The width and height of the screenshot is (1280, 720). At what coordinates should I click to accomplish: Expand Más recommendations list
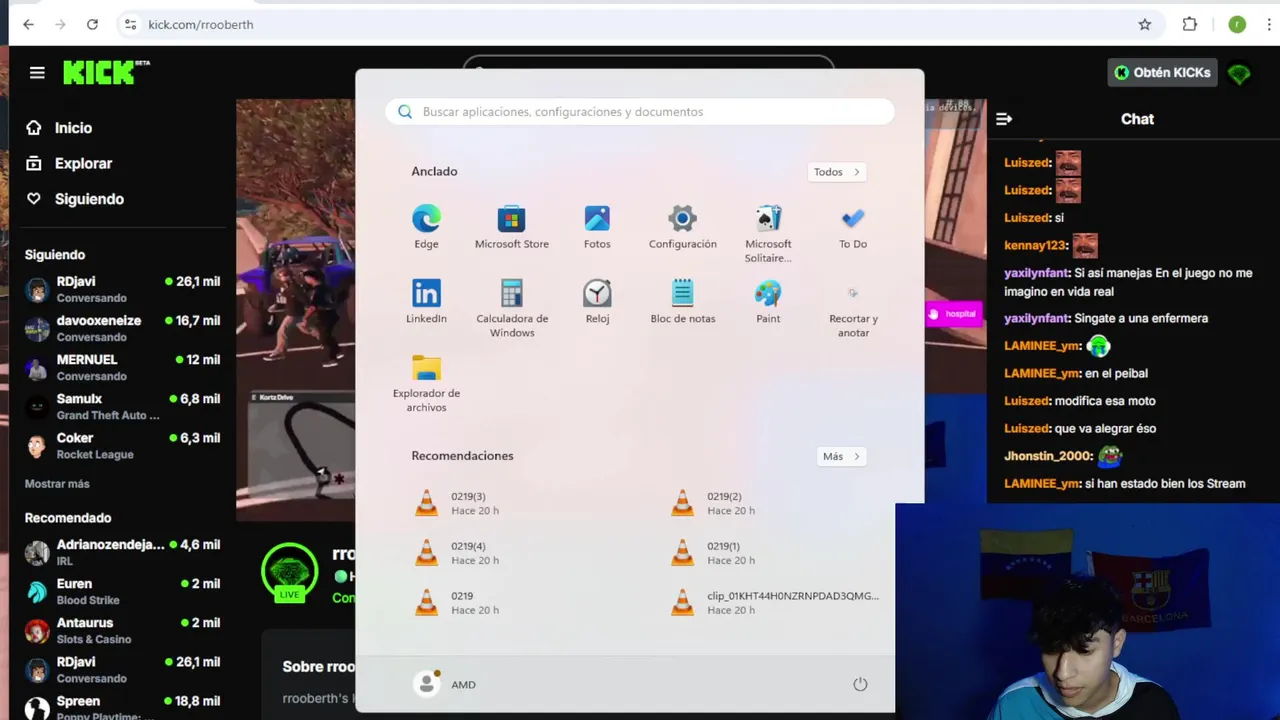(x=841, y=456)
